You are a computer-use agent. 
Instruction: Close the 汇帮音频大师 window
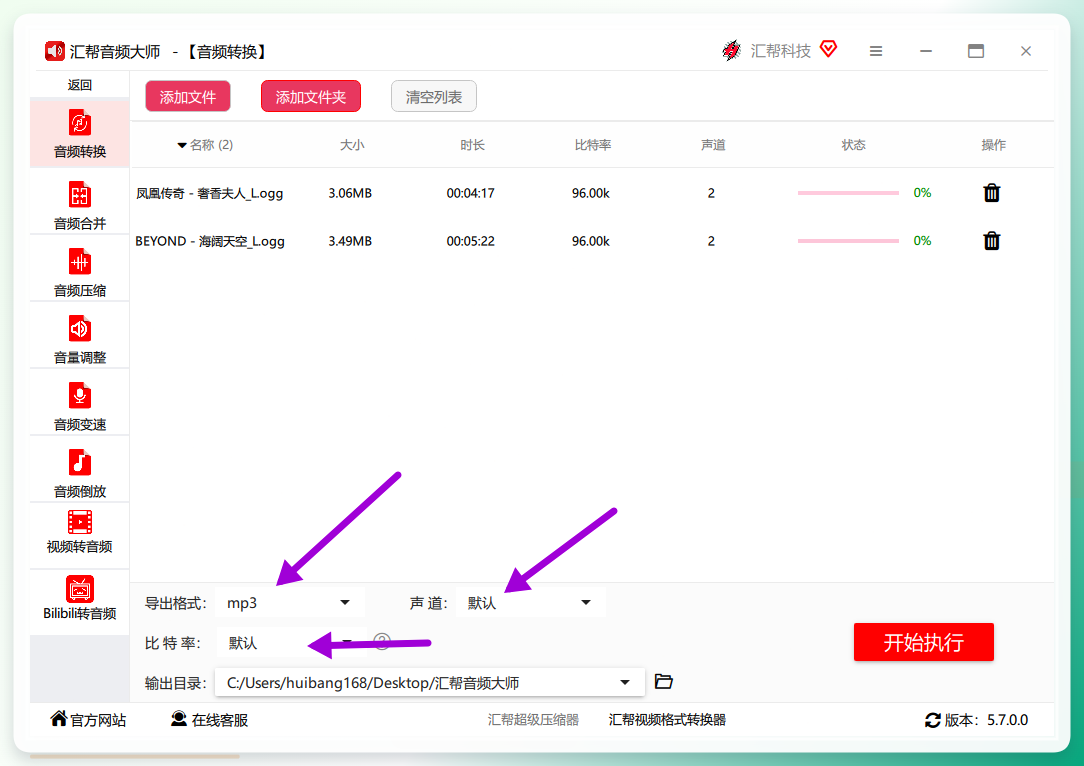tap(1026, 51)
